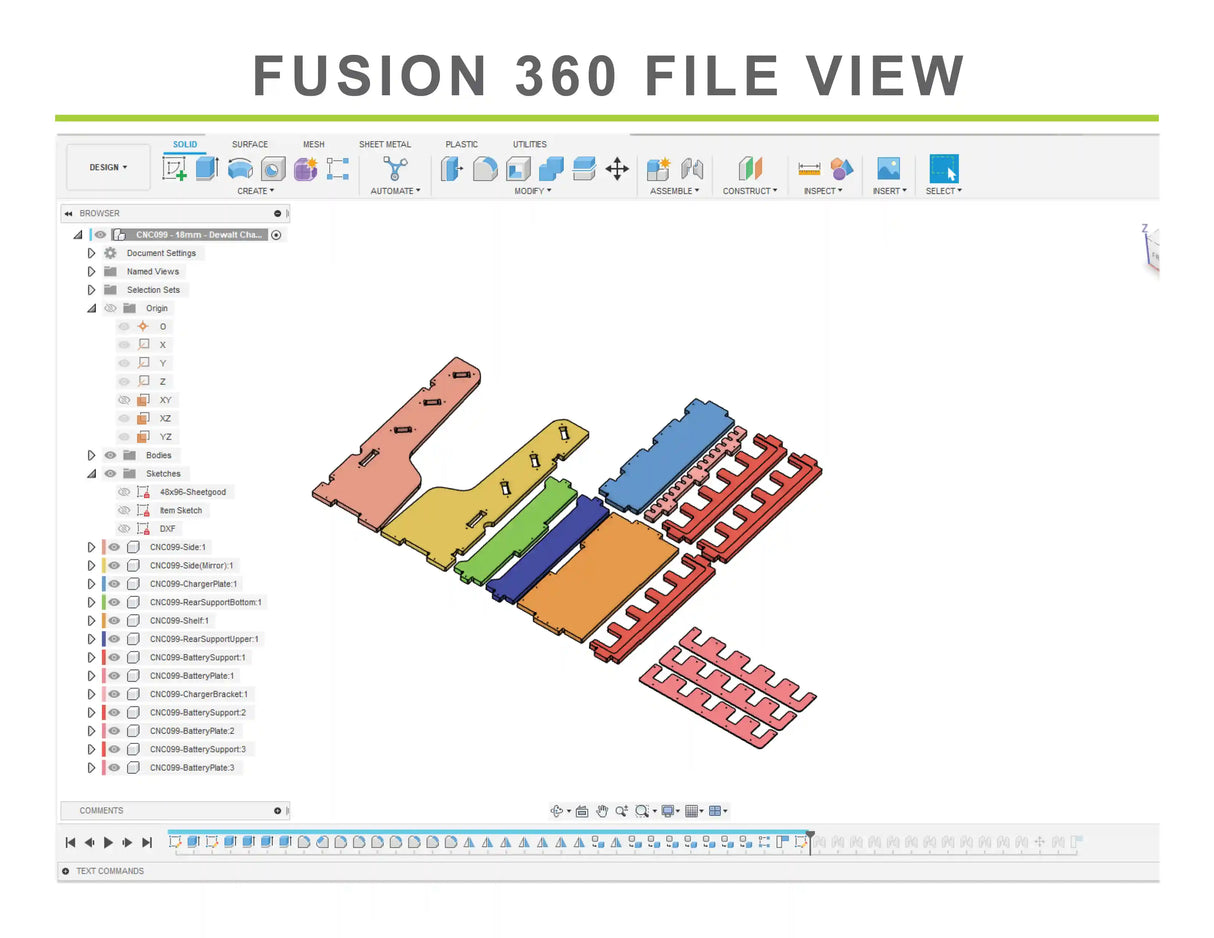Show the 48x96-Sheetgood sketch

point(124,492)
